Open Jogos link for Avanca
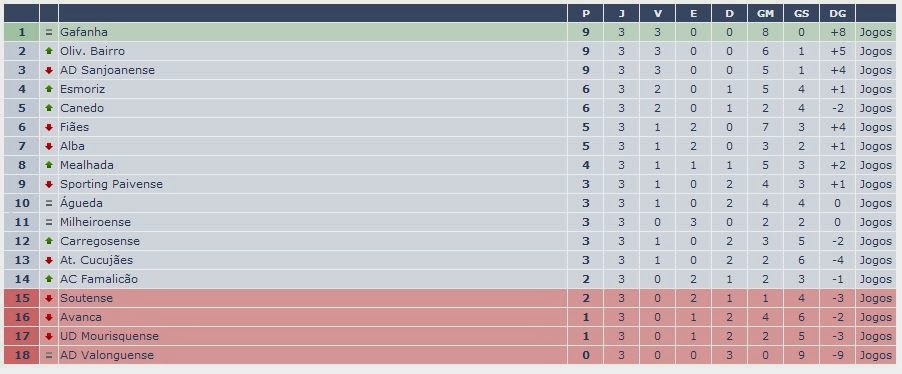 coord(876,318)
